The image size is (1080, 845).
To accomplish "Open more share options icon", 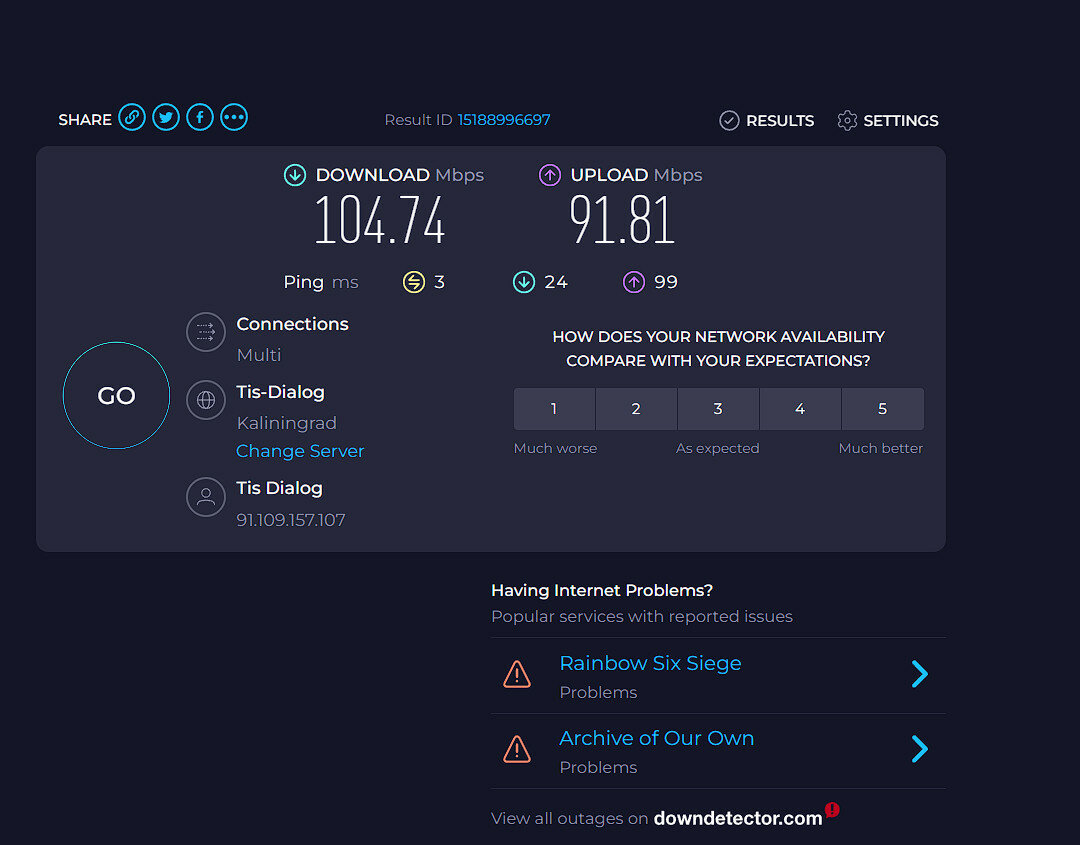I will 234,118.
